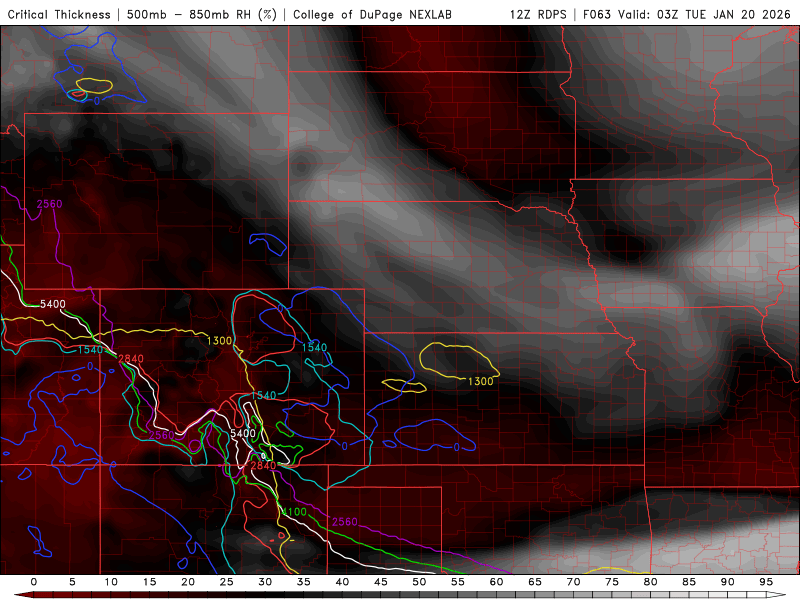Click the color bar scale value "15"
Screen dimensions: 800x600
[x=149, y=582]
